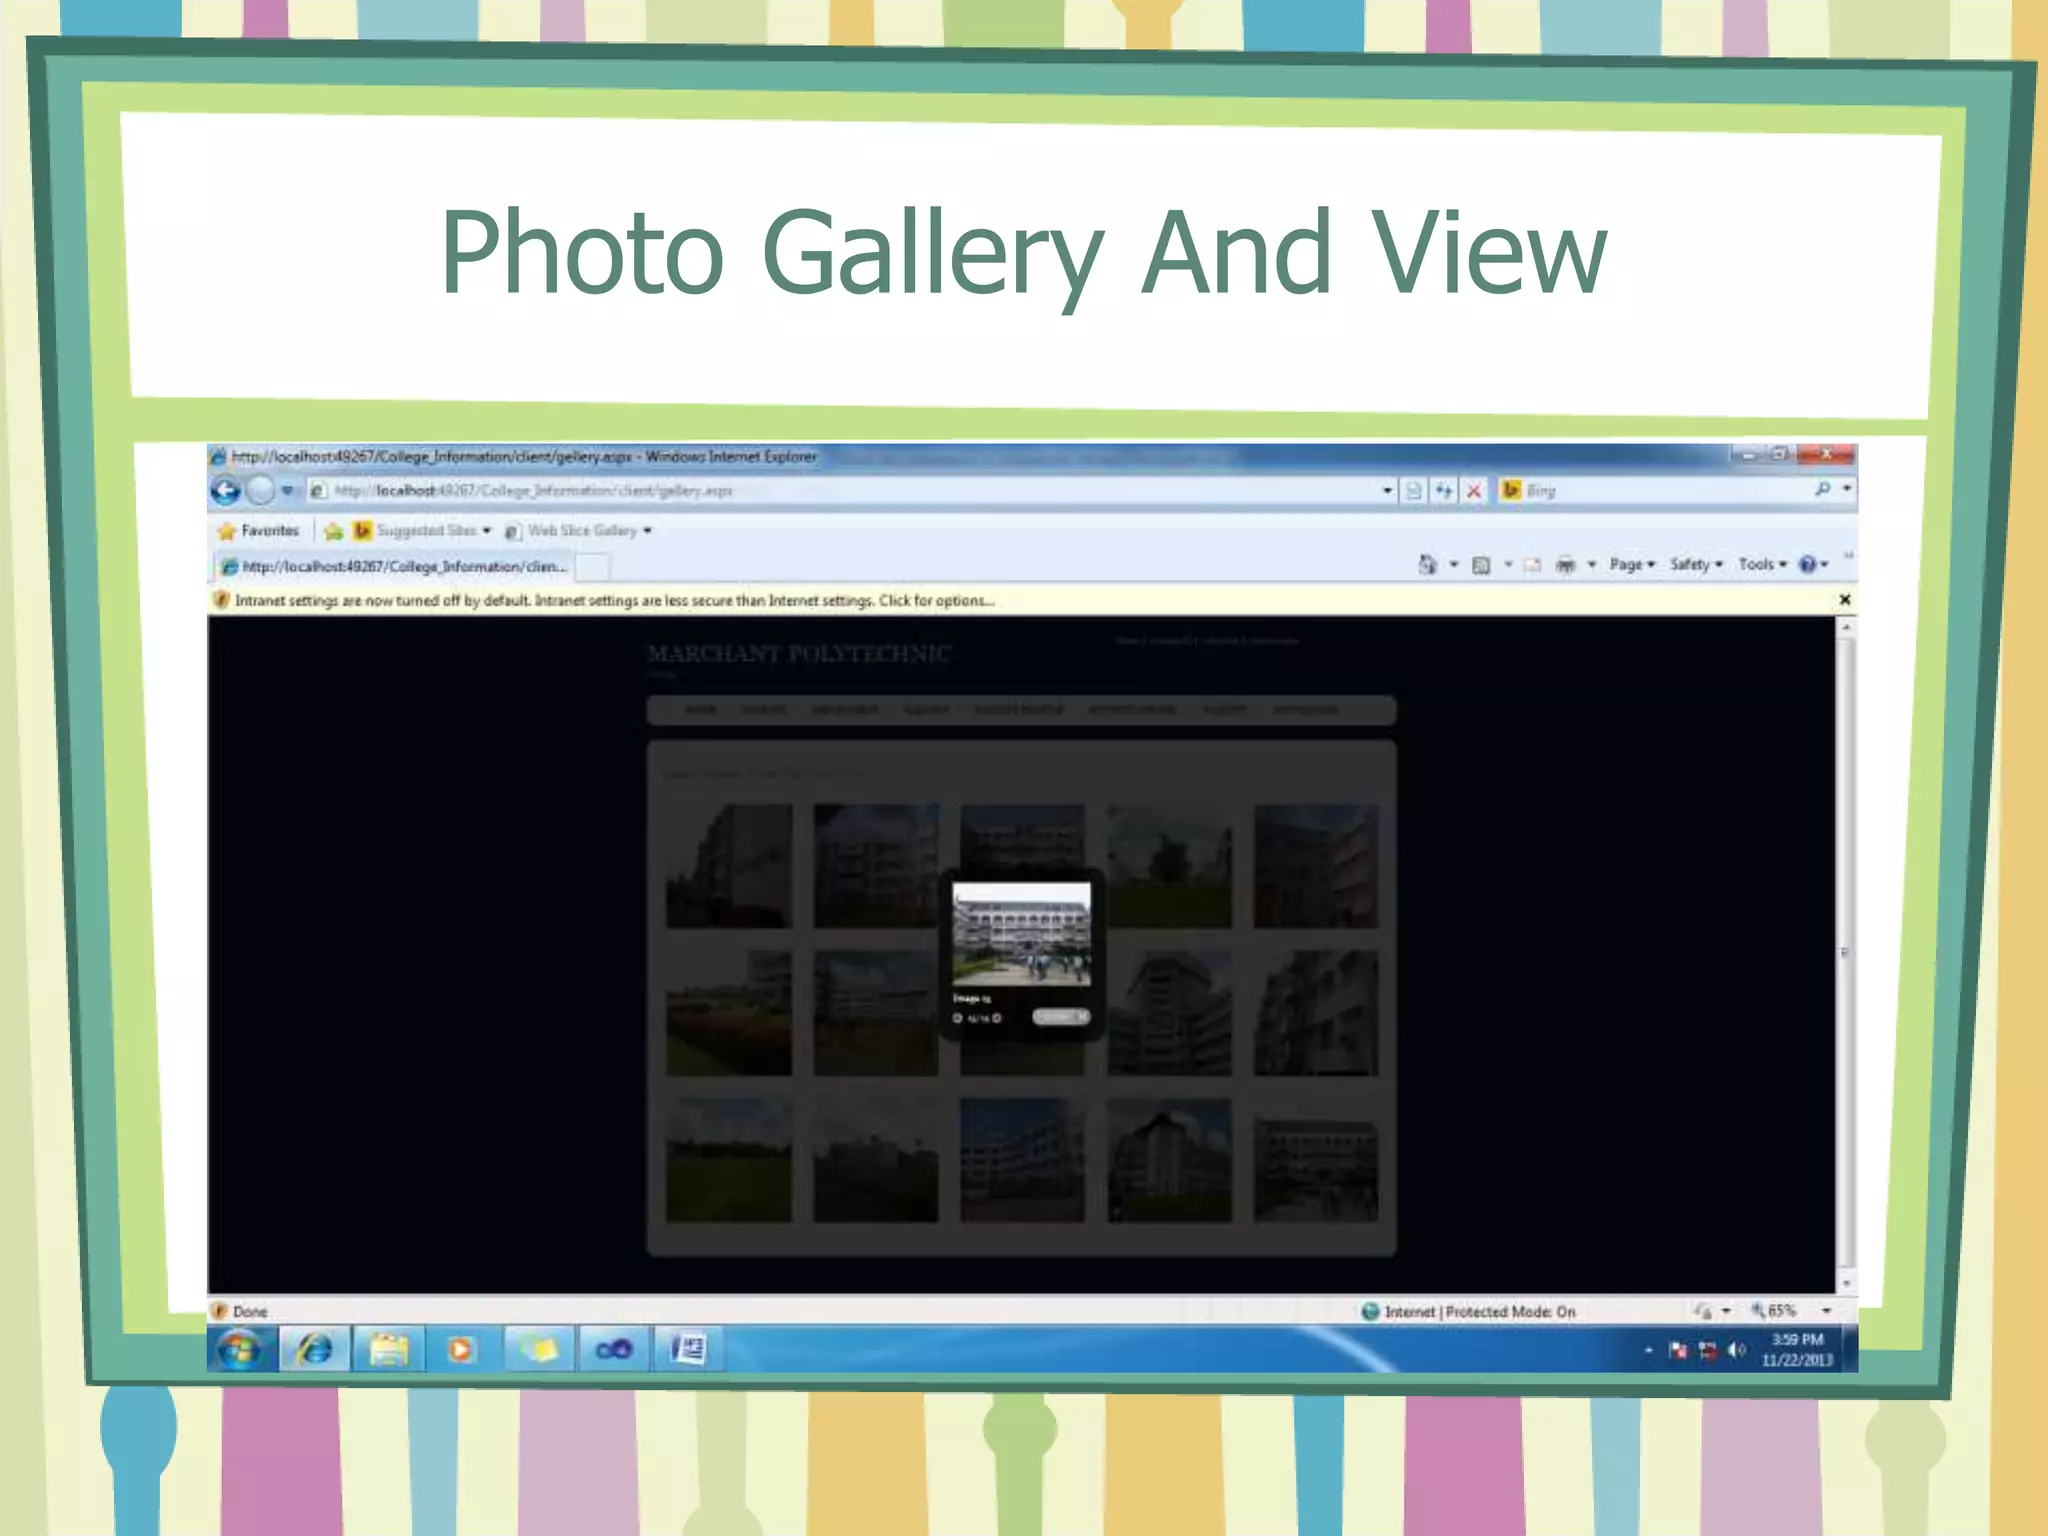Screen dimensions: 2048x1536
Task: Click the Print icon
Action: (x=1565, y=565)
